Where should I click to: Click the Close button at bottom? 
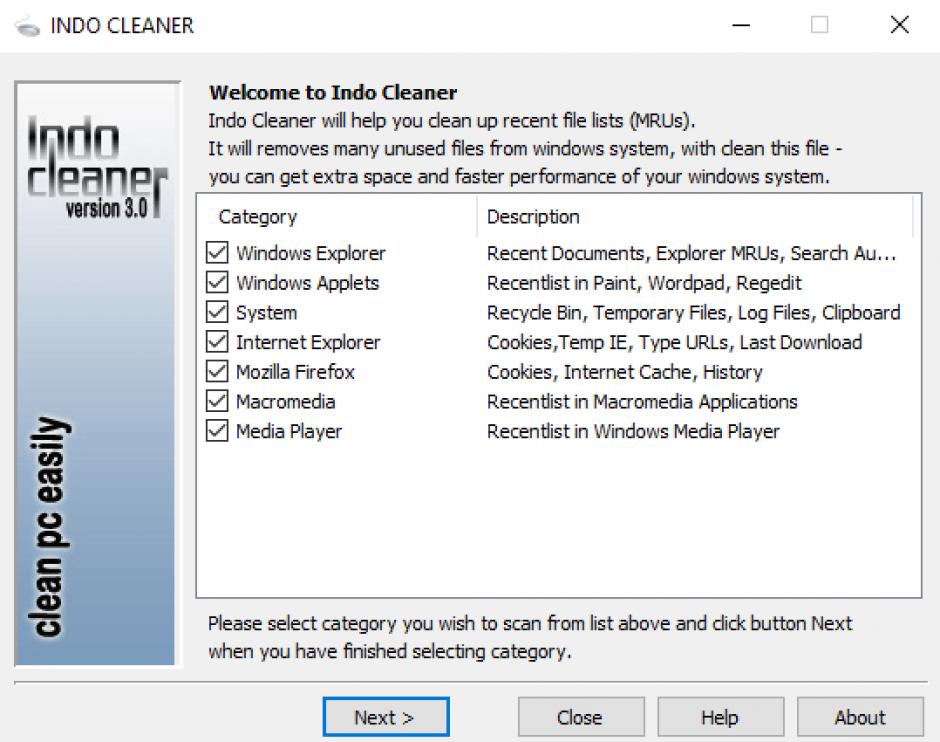(579, 717)
